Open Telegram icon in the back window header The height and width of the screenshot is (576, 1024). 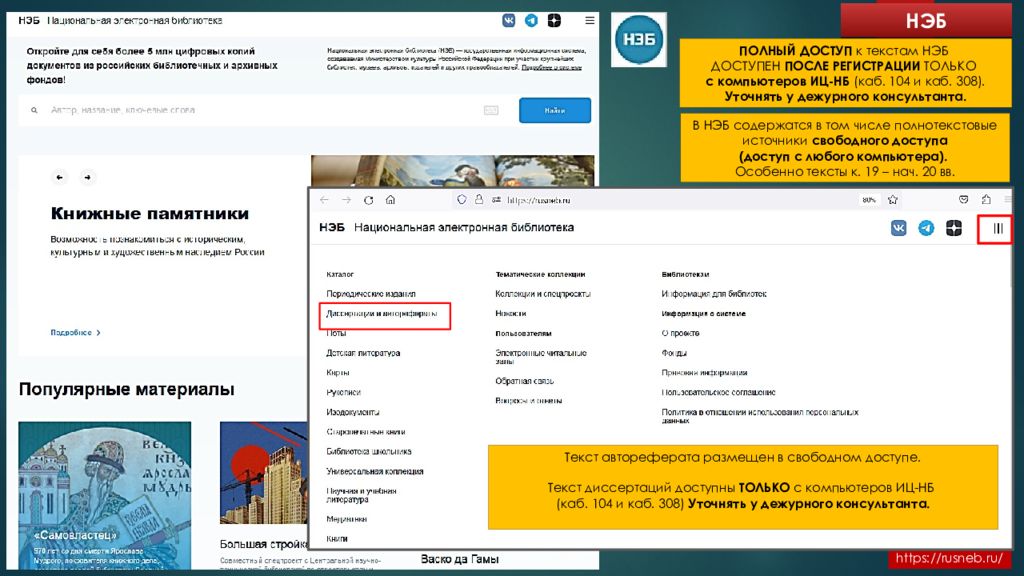tap(532, 20)
